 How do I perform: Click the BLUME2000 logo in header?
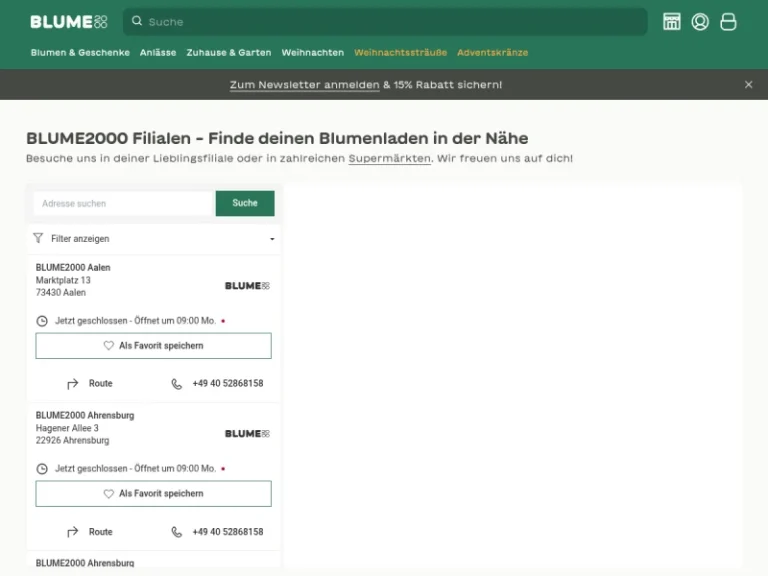pos(68,22)
